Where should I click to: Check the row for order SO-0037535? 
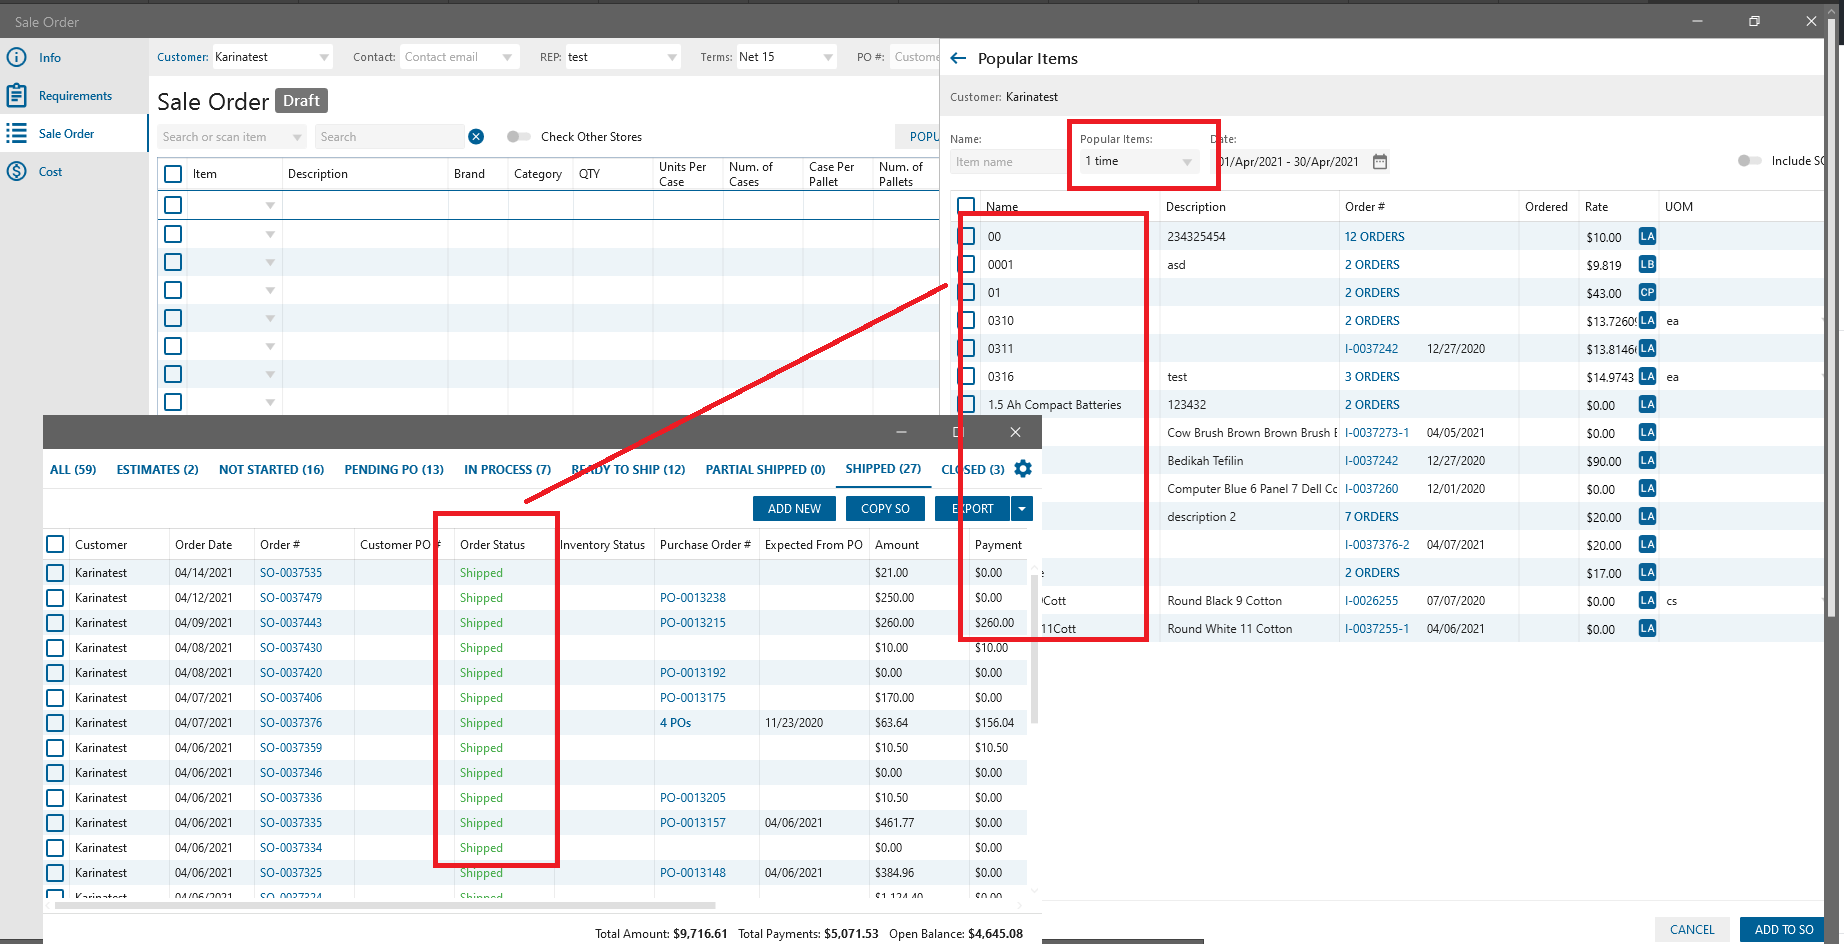coord(55,573)
